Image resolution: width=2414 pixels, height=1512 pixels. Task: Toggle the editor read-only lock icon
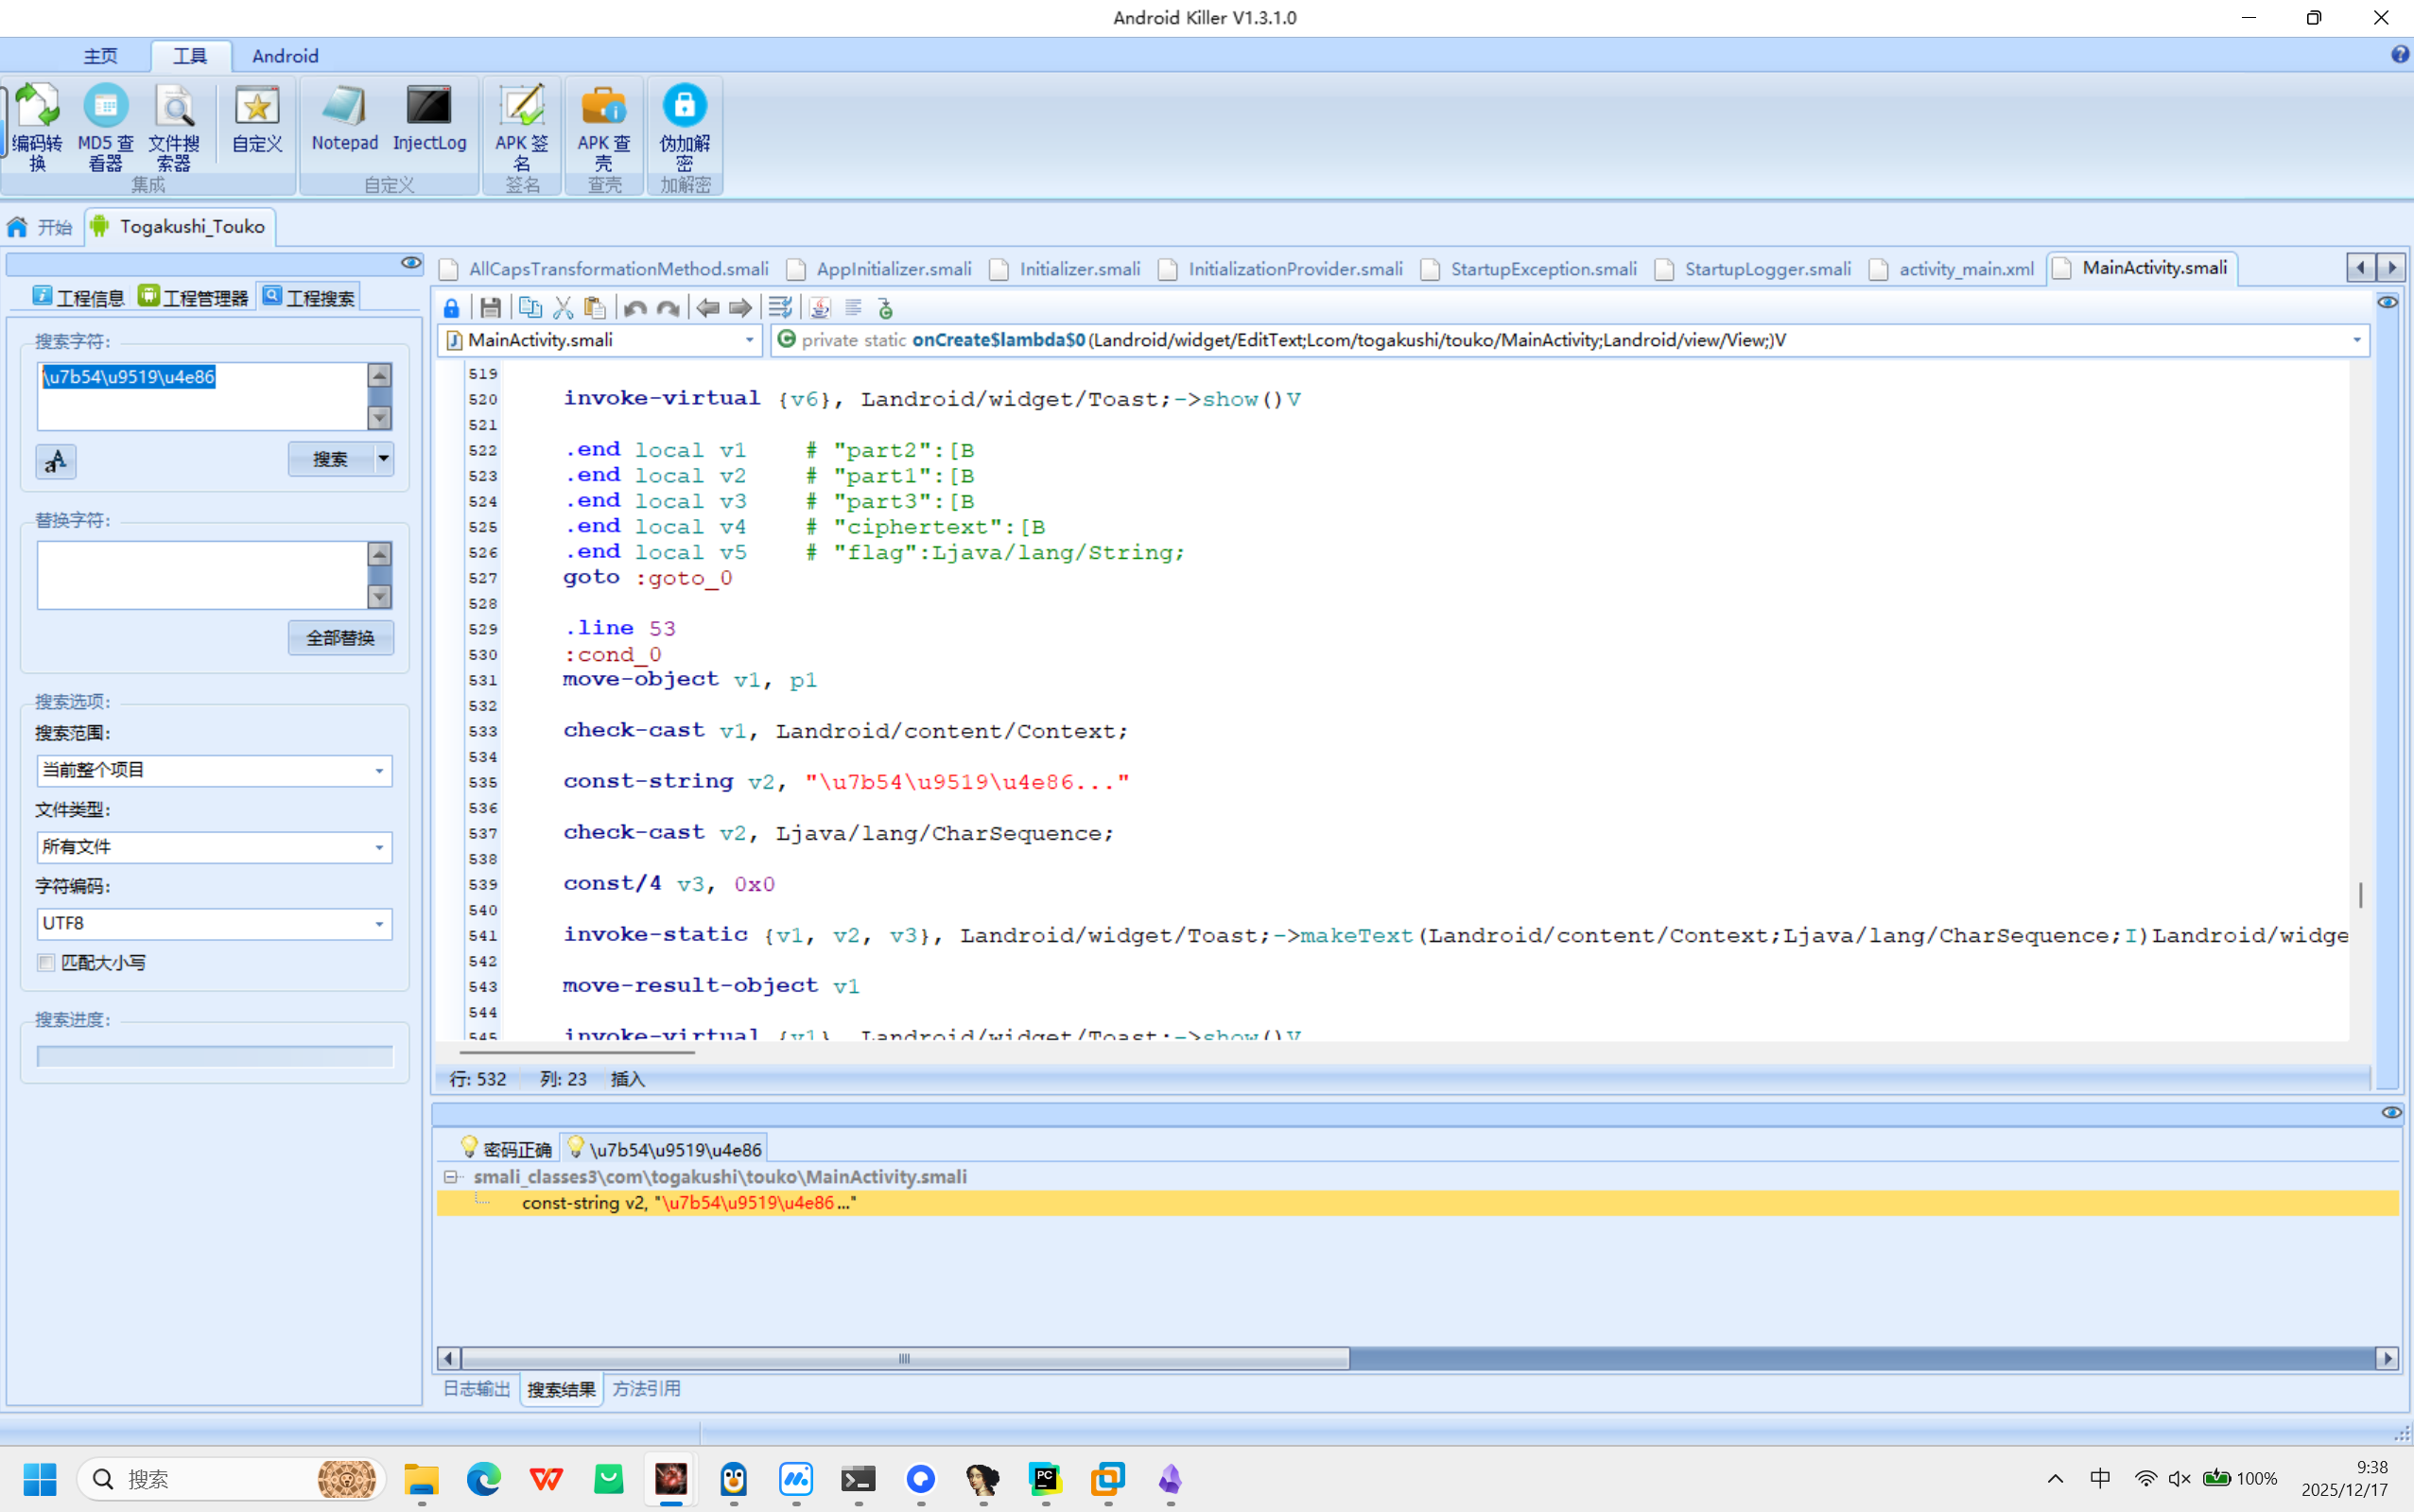coord(451,308)
